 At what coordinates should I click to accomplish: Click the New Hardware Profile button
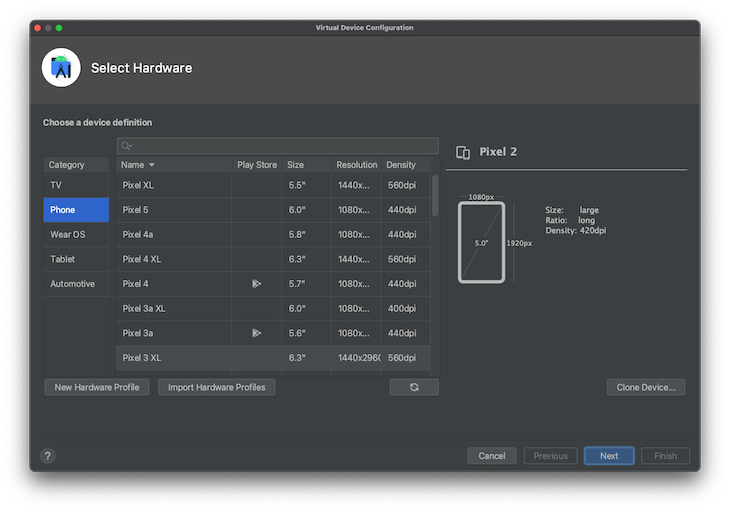97,387
